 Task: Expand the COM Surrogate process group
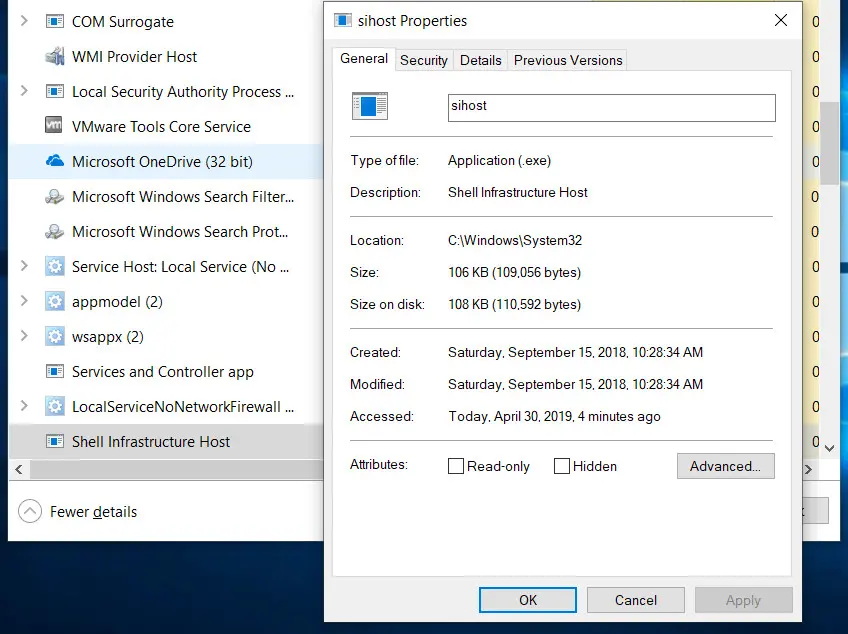tap(24, 22)
